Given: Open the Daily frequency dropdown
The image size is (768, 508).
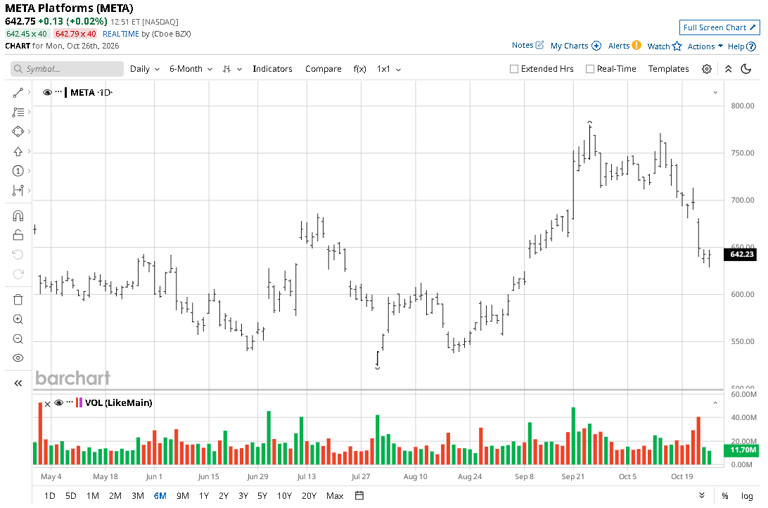Looking at the screenshot, I should [x=145, y=69].
